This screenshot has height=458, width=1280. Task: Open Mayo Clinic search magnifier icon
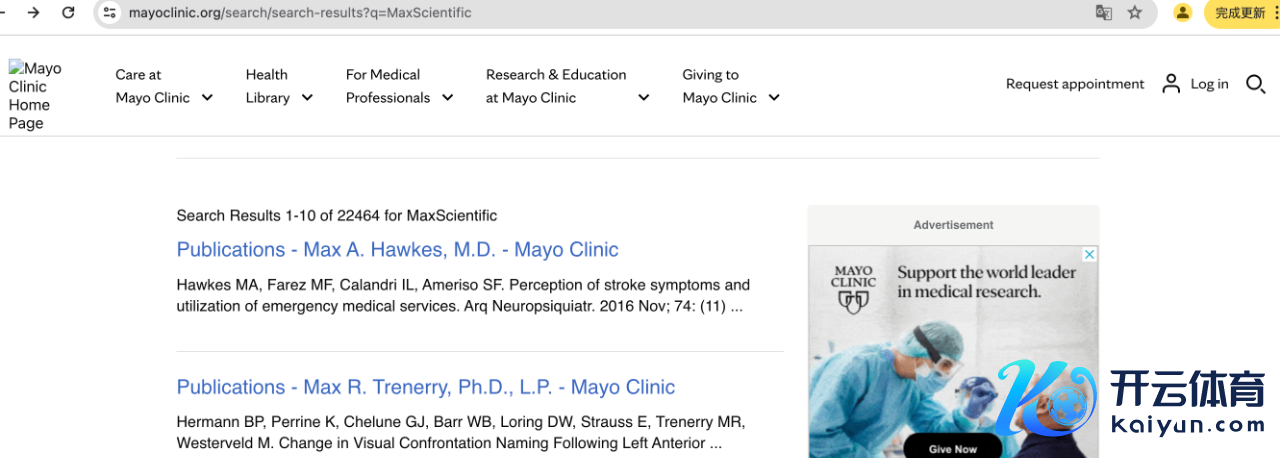[x=1256, y=84]
